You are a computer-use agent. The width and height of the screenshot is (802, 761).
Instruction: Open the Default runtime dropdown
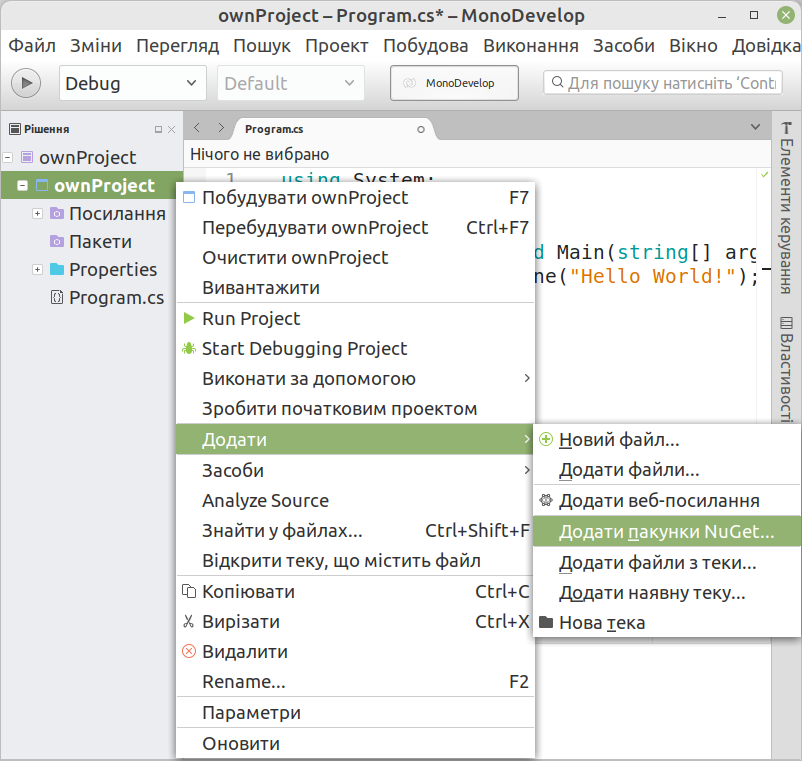pos(291,83)
